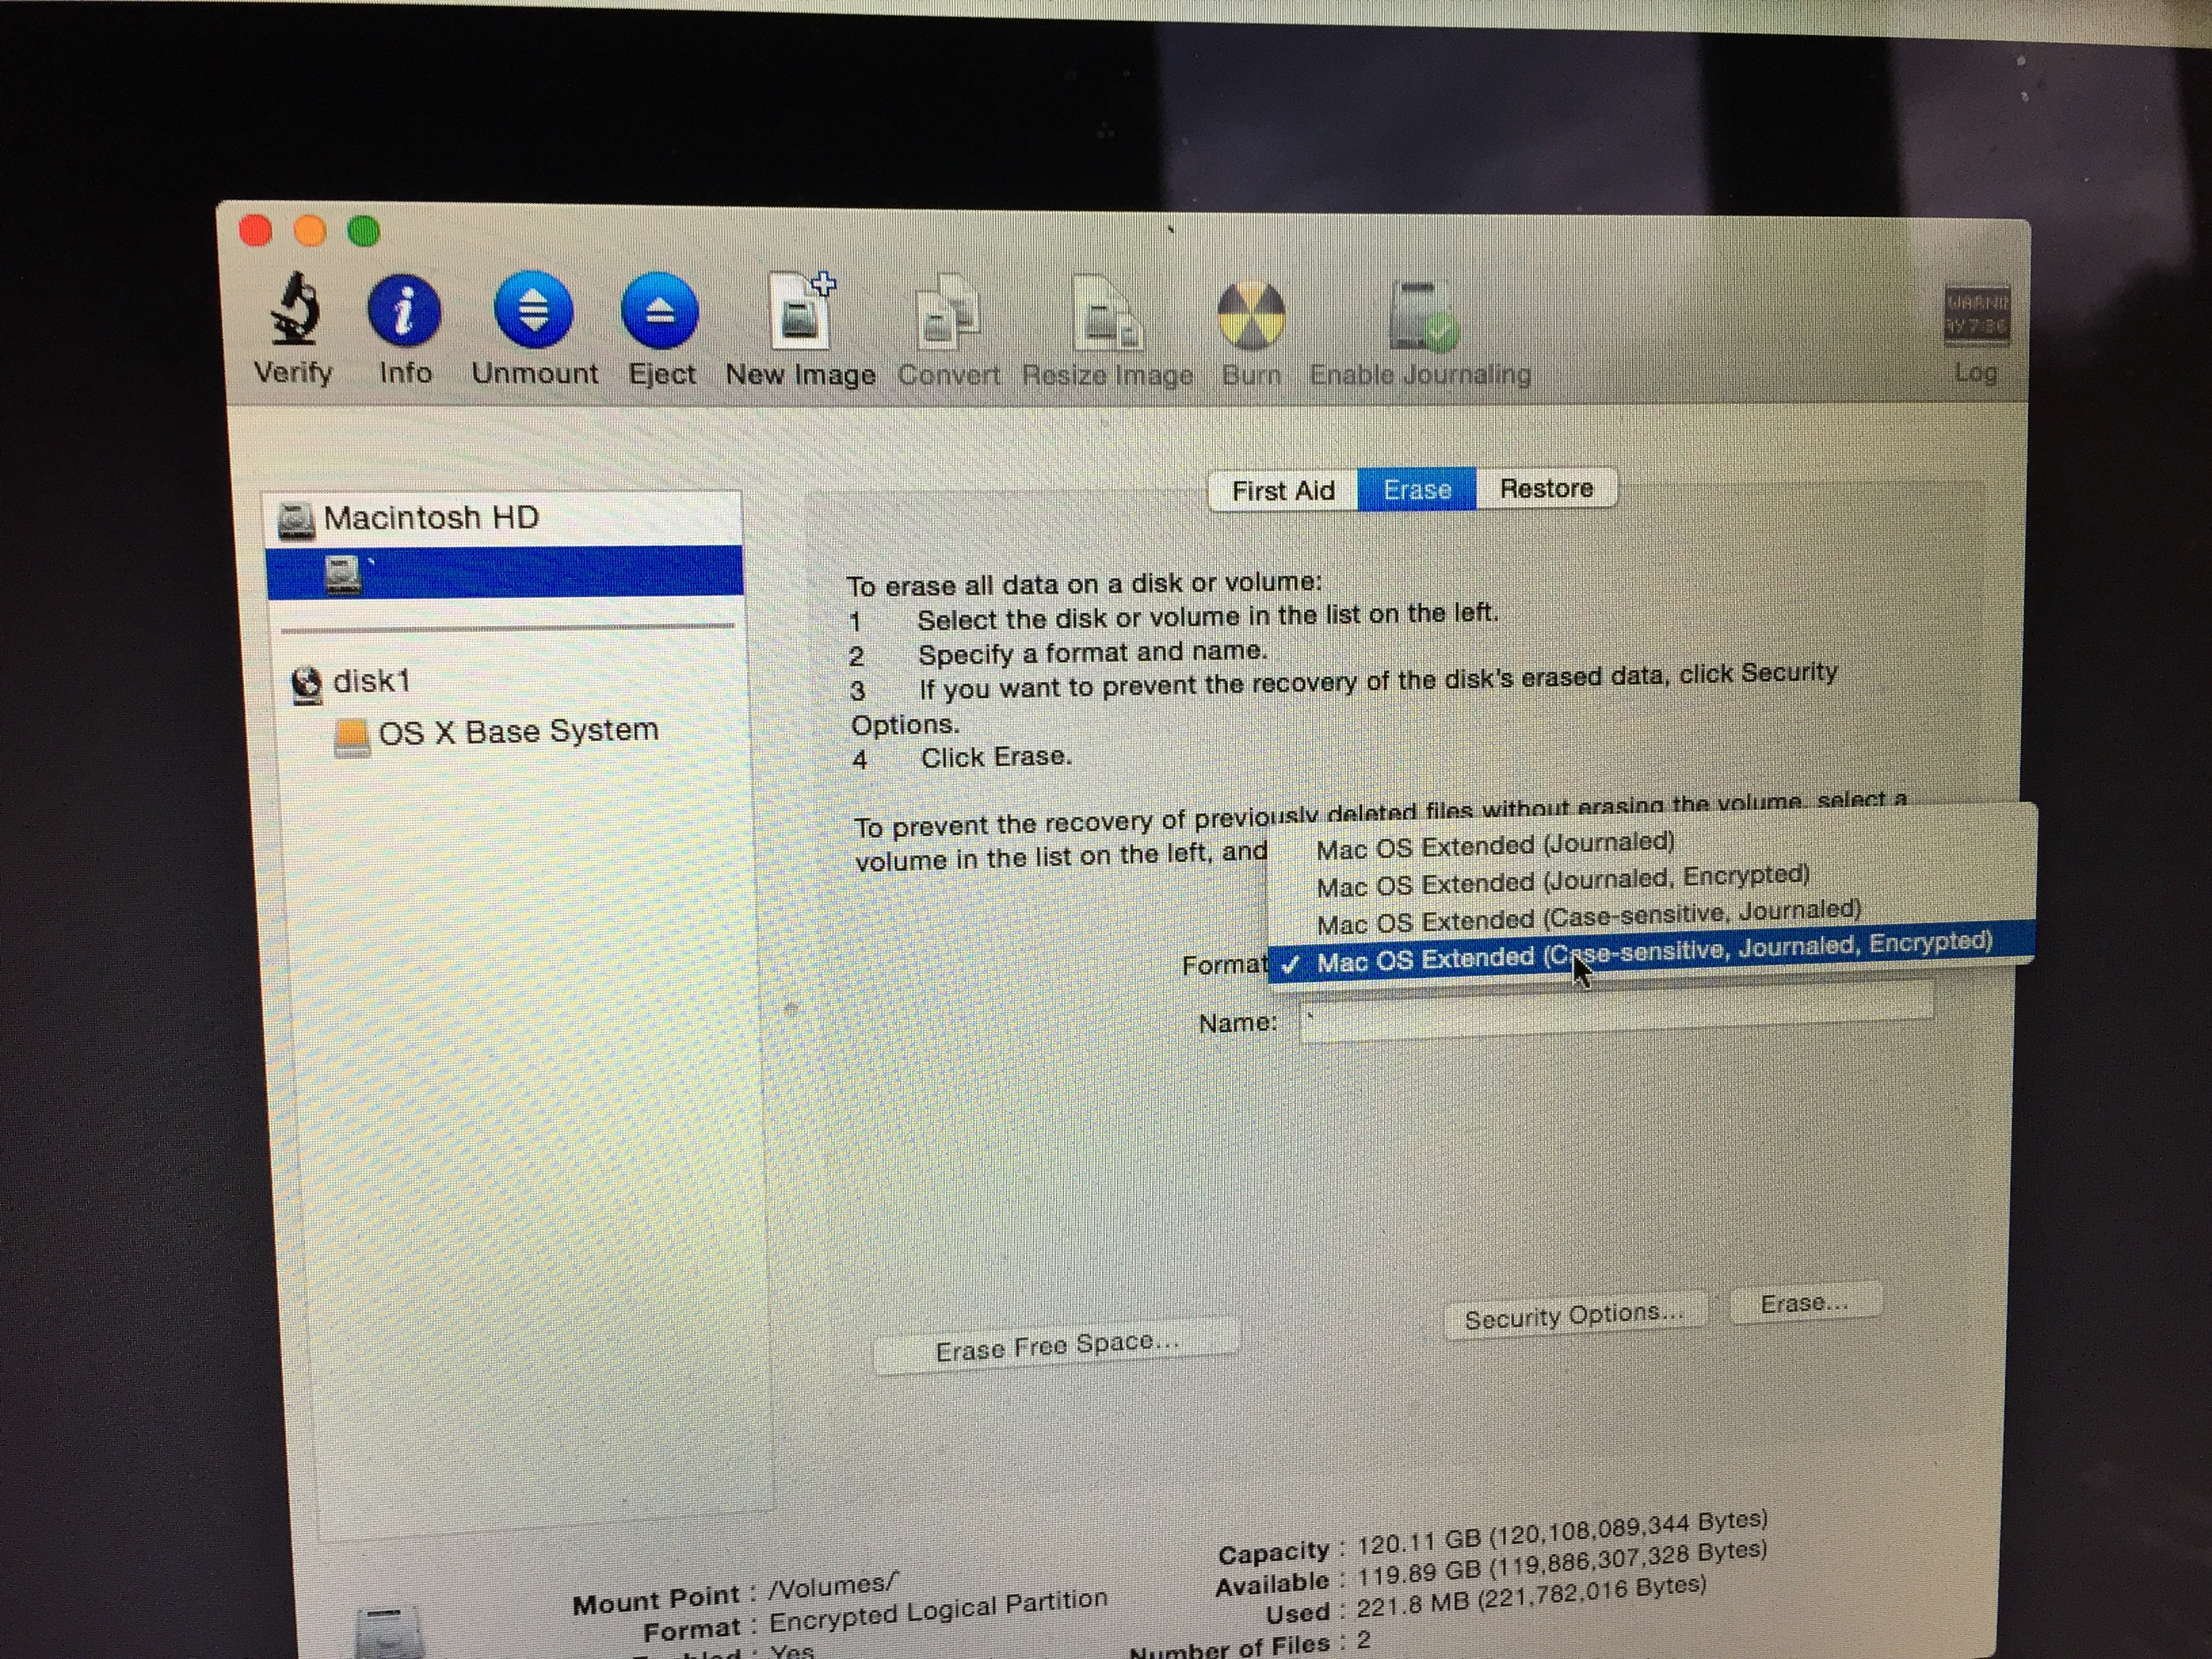Click the Encrypted Logical Partition format text
The width and height of the screenshot is (2212, 1659).
pos(938,1611)
